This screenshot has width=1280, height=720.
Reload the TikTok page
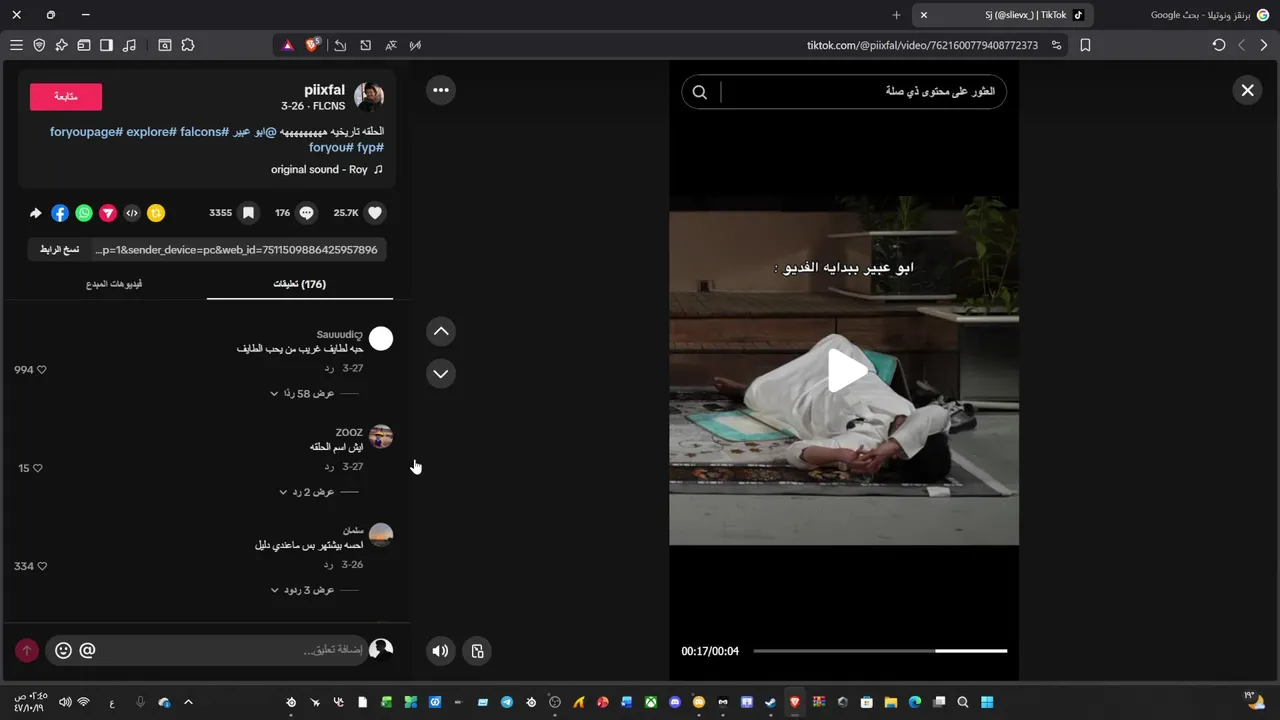(1218, 45)
